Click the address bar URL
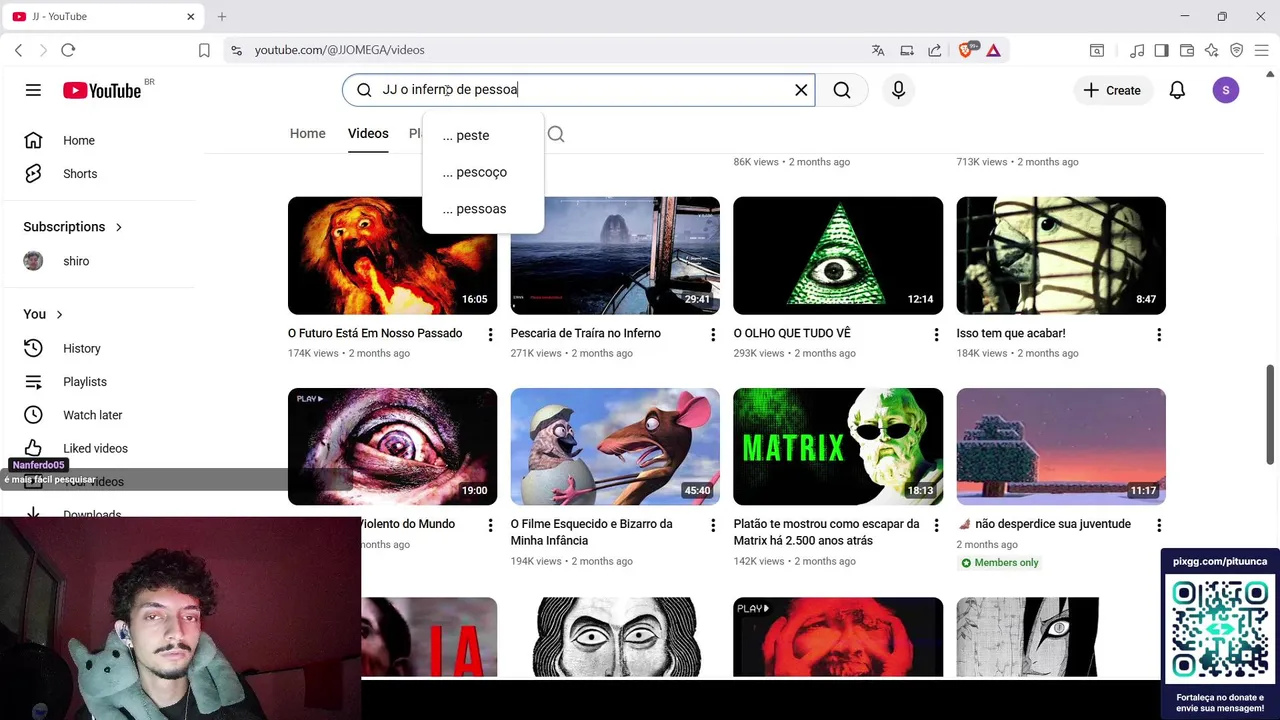Image resolution: width=1280 pixels, height=720 pixels. [339, 50]
